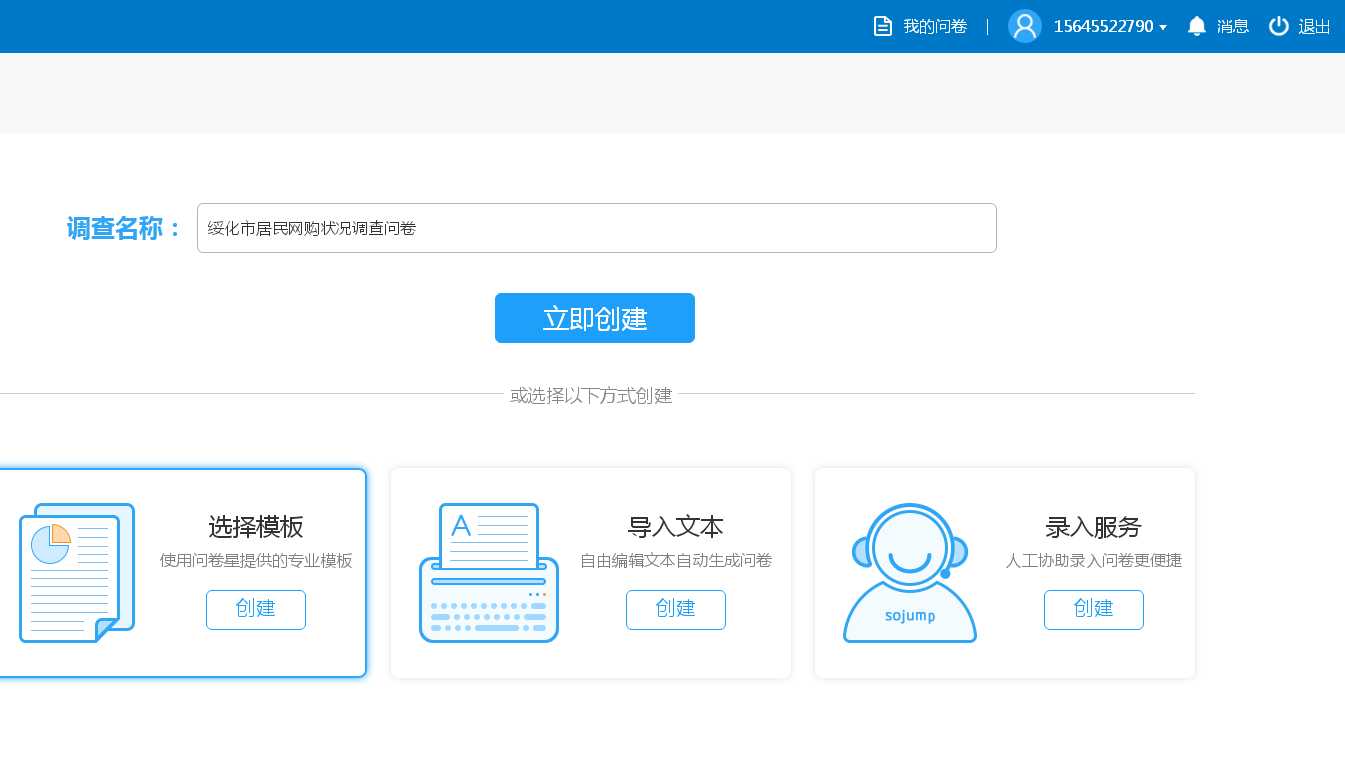Click 创建 button under 选择模板

[x=256, y=610]
